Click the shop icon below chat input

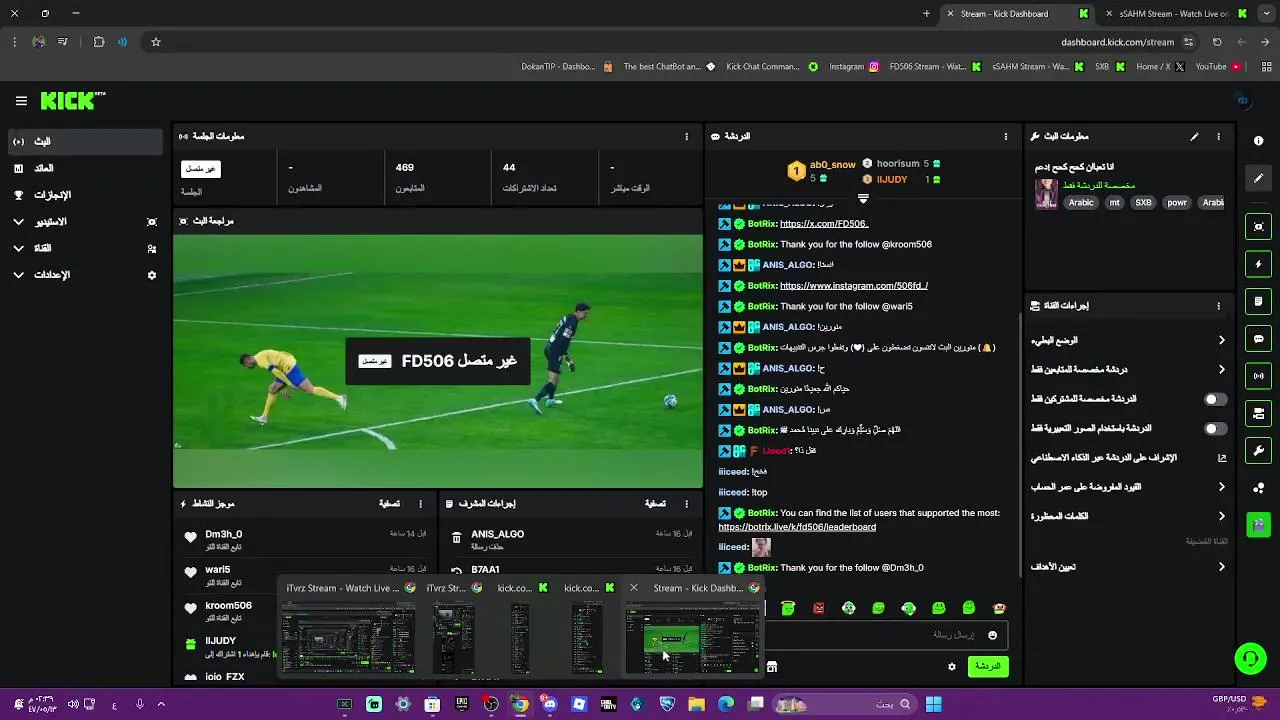click(771, 666)
